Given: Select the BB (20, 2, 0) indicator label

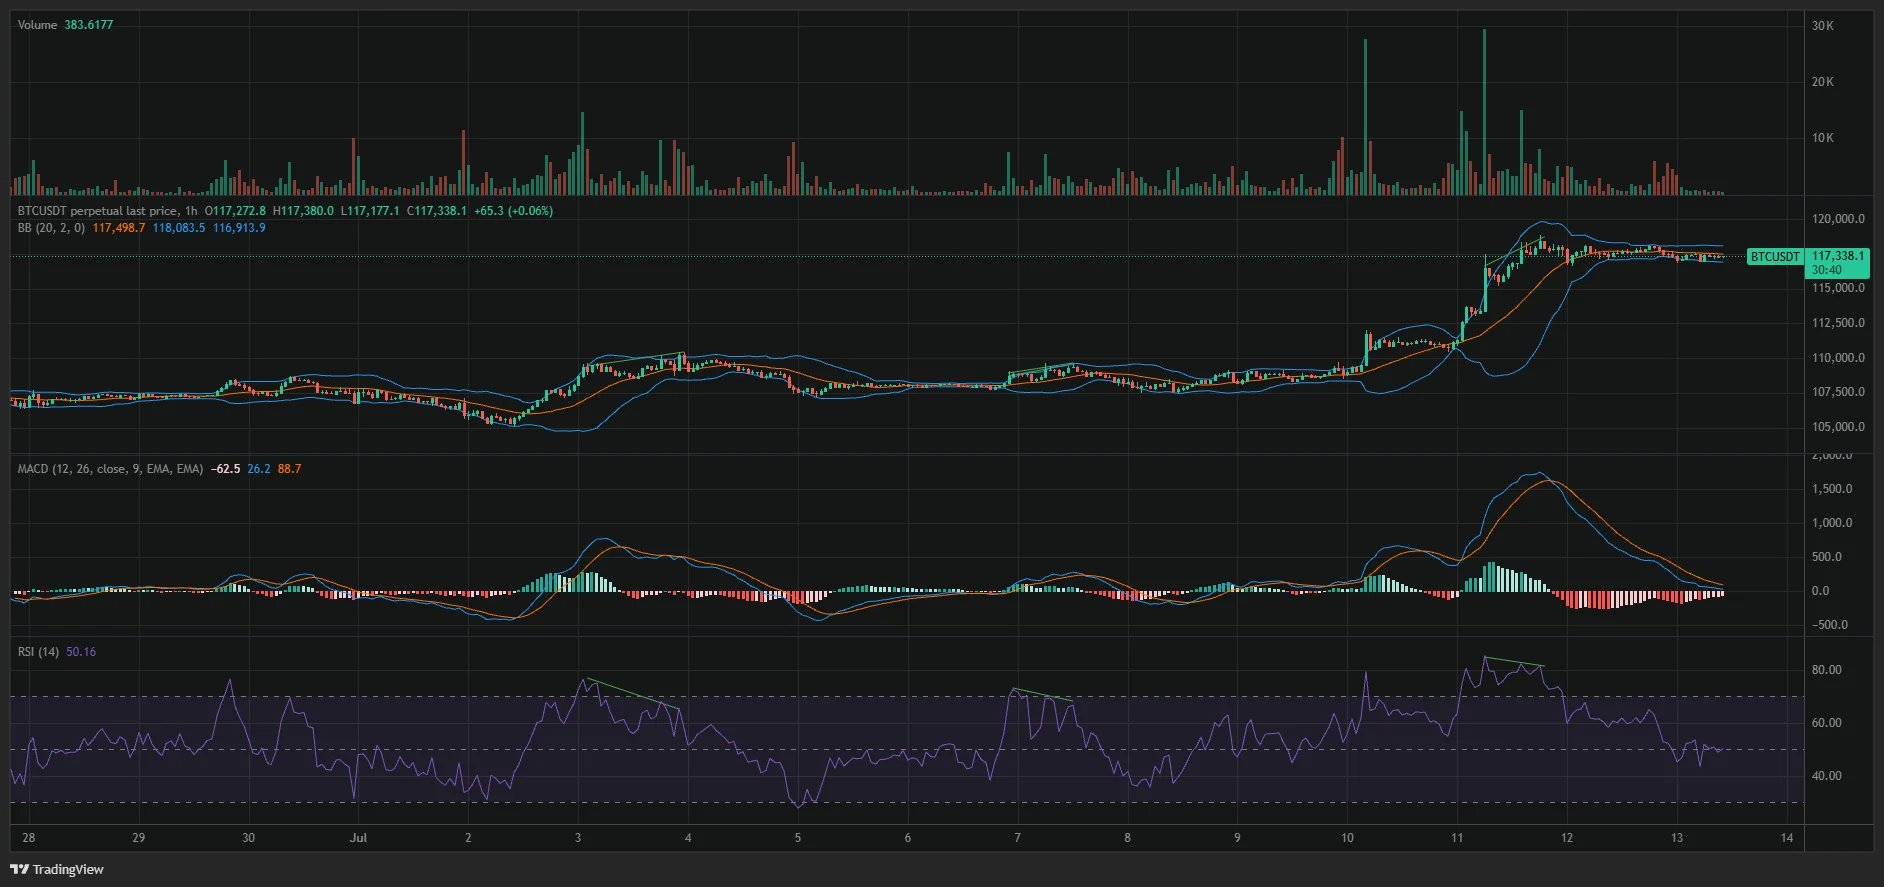Looking at the screenshot, I should pyautogui.click(x=51, y=228).
